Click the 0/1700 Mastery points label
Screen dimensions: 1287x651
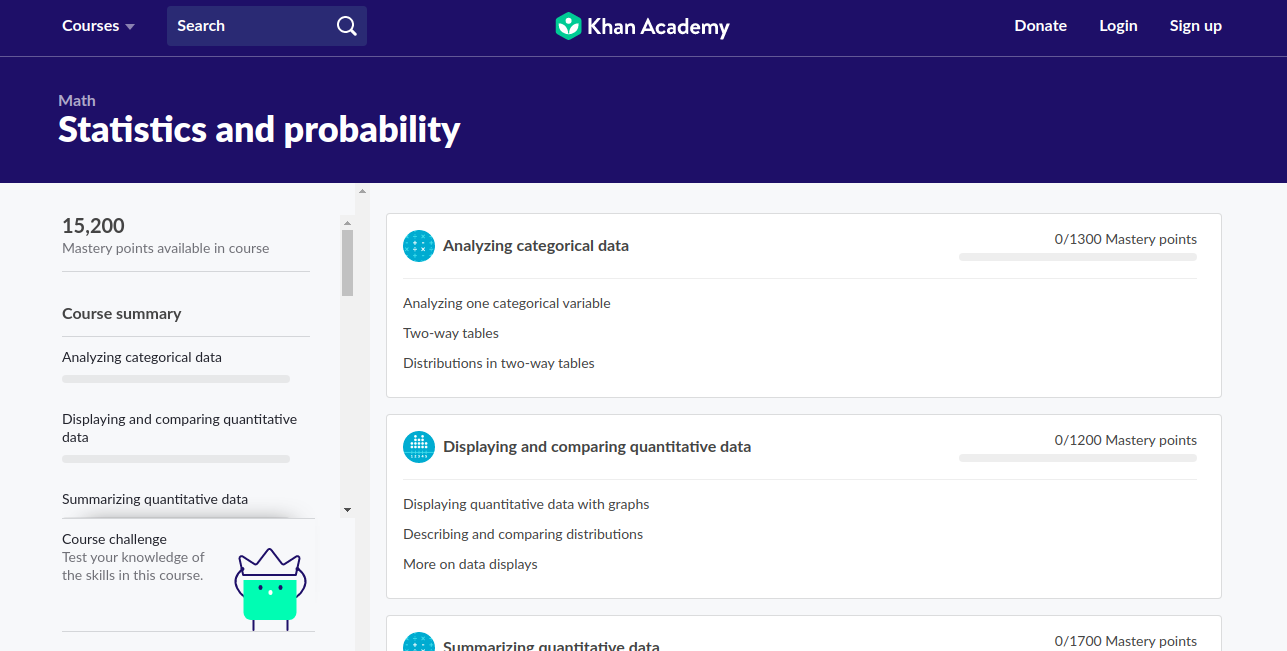click(x=1126, y=641)
